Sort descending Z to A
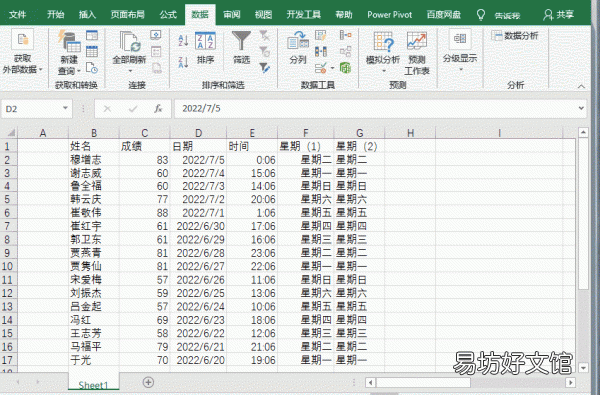This screenshot has width=600, height=395. (x=183, y=62)
